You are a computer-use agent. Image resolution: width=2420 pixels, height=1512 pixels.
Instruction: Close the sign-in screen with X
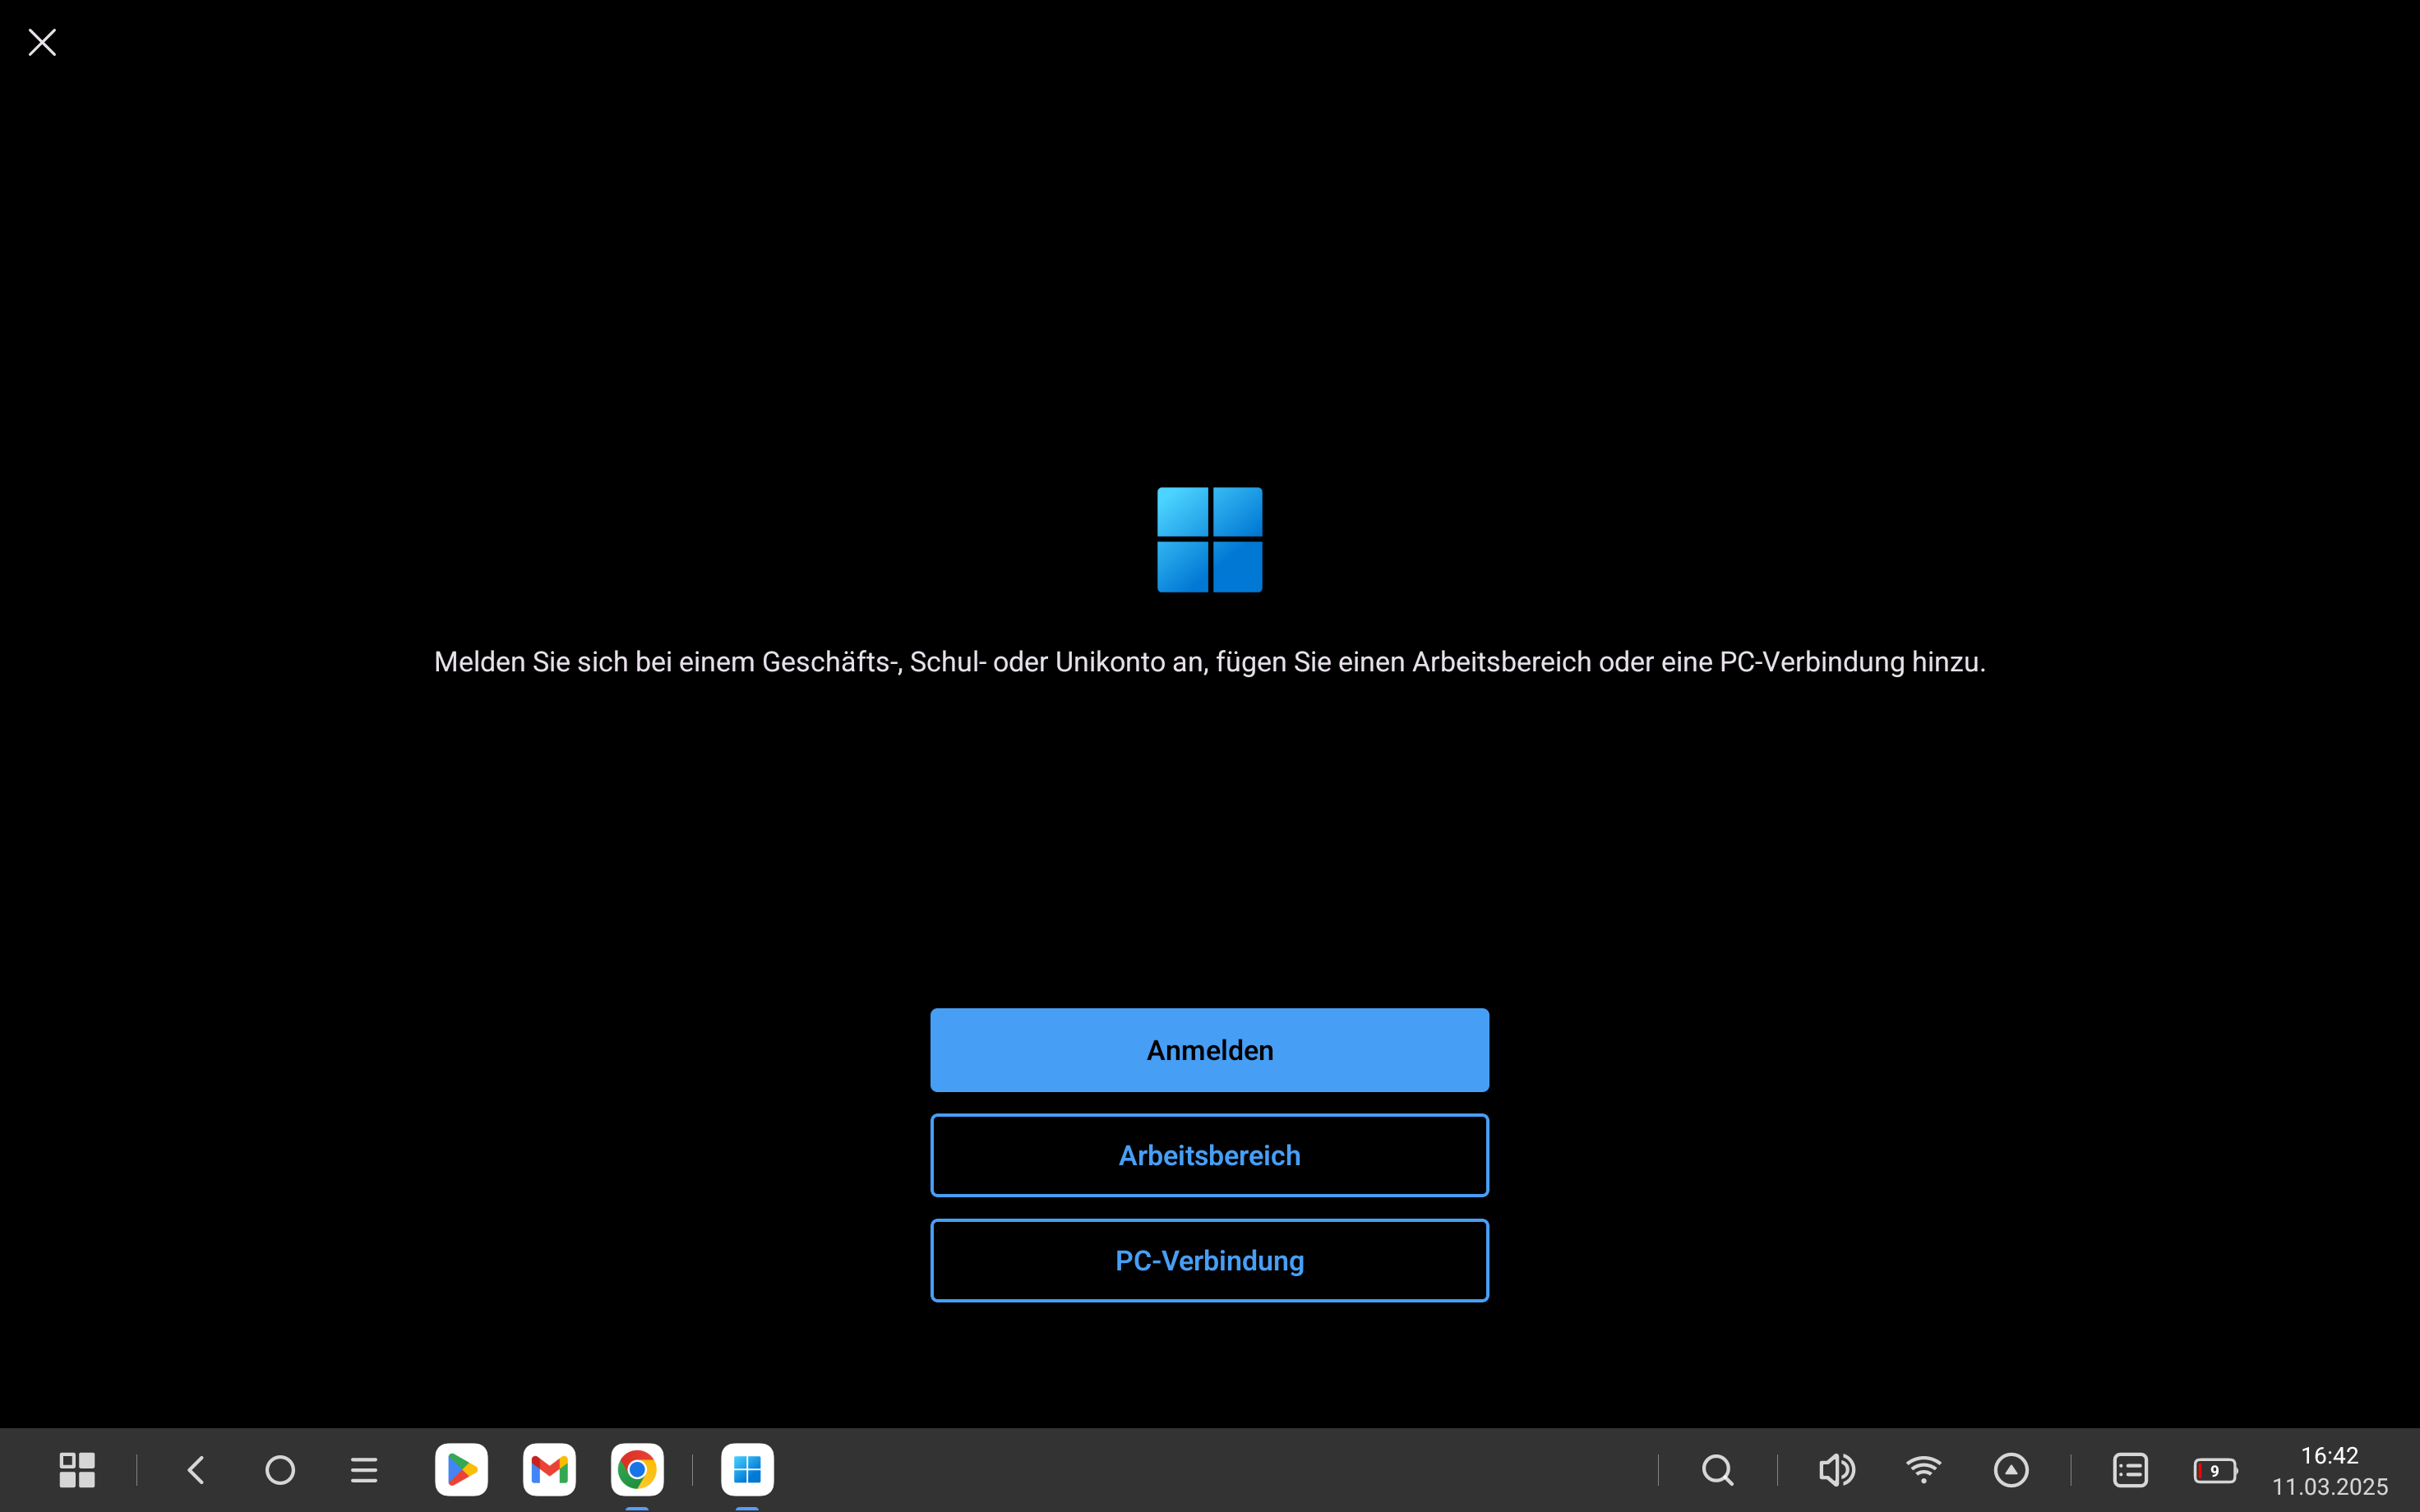click(x=42, y=42)
